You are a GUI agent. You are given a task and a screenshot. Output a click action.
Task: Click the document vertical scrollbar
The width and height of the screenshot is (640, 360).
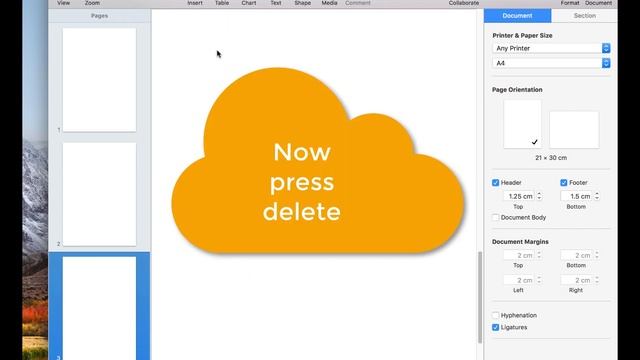click(480, 297)
